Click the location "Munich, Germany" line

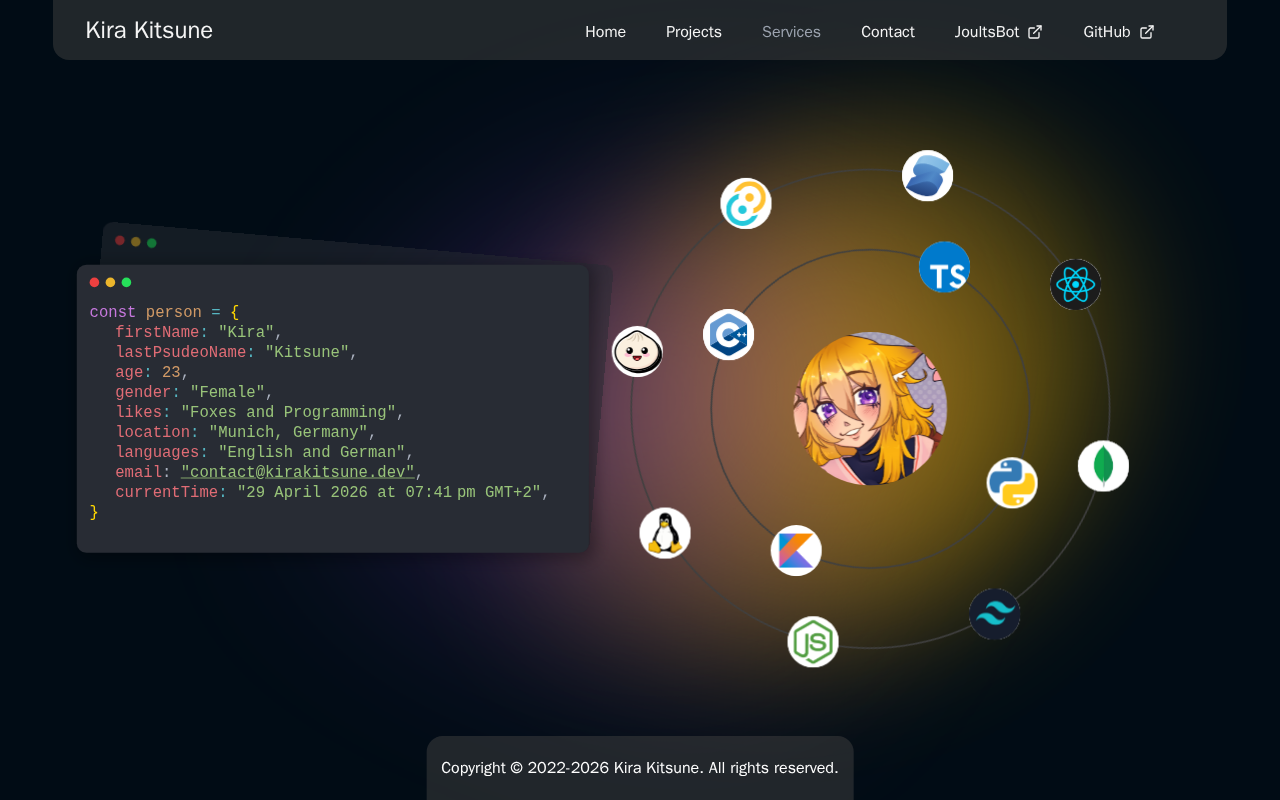click(246, 432)
